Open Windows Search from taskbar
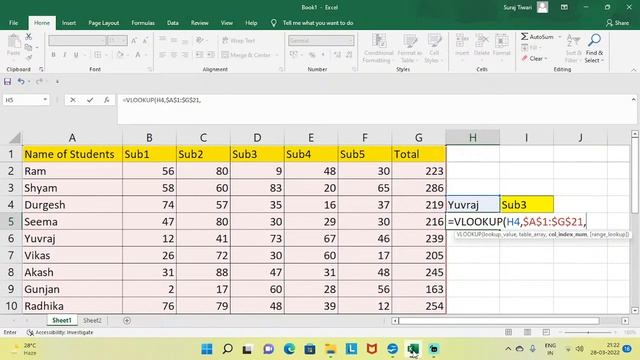 [x=227, y=349]
